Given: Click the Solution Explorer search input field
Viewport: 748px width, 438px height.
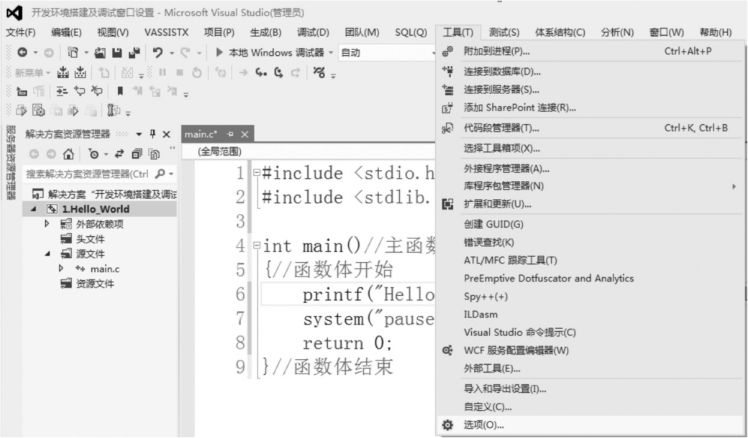Looking at the screenshot, I should coord(88,174).
